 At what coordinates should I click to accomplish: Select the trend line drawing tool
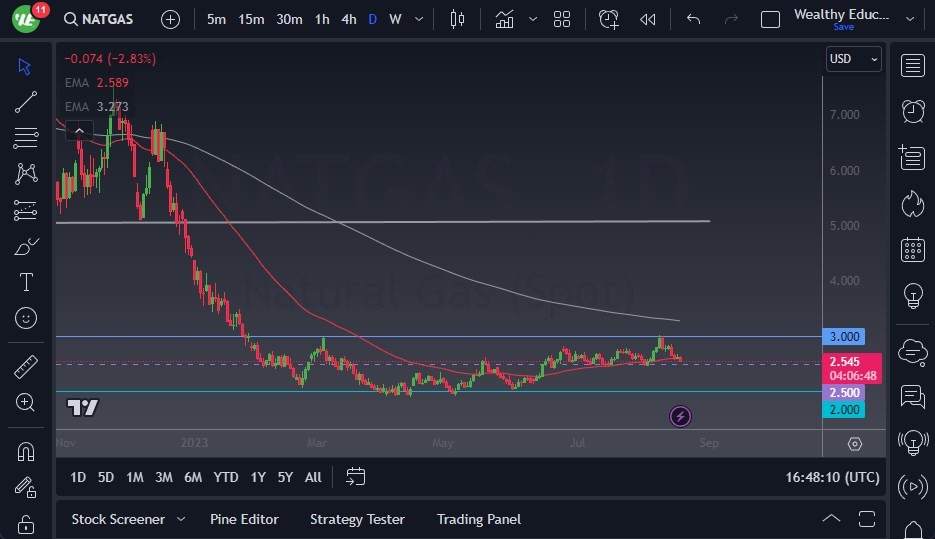26,102
